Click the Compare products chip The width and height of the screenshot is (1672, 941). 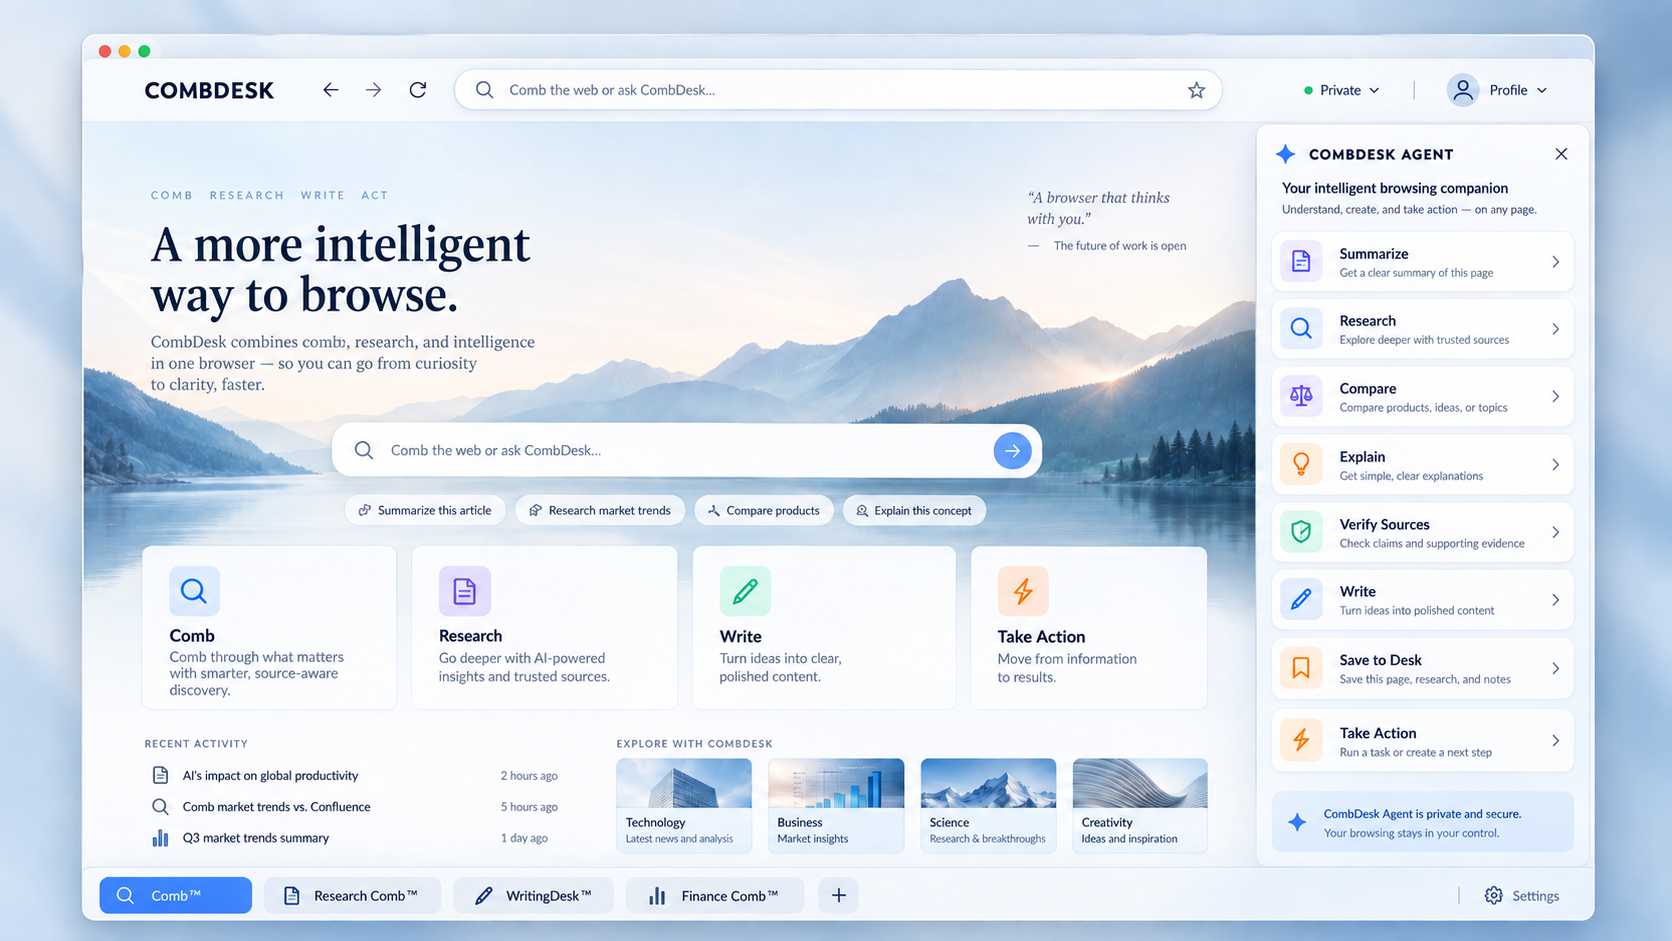tap(764, 510)
